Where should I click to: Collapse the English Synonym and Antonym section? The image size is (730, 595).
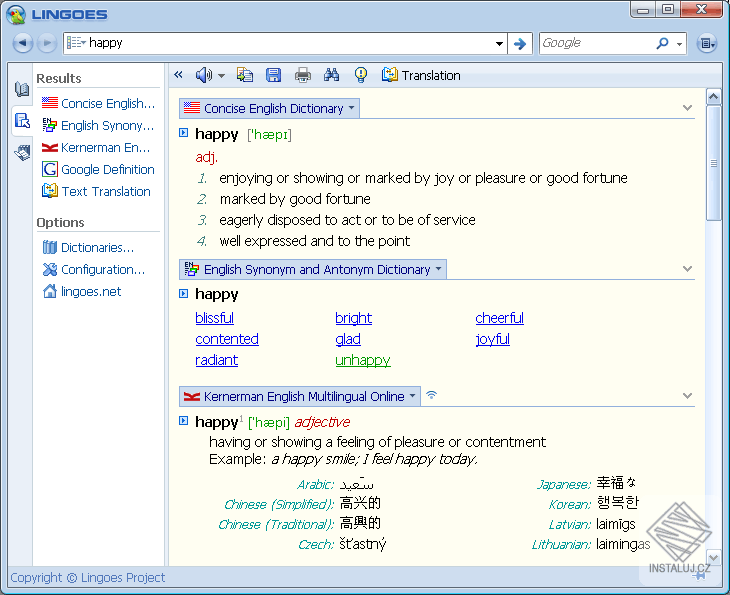click(x=687, y=269)
